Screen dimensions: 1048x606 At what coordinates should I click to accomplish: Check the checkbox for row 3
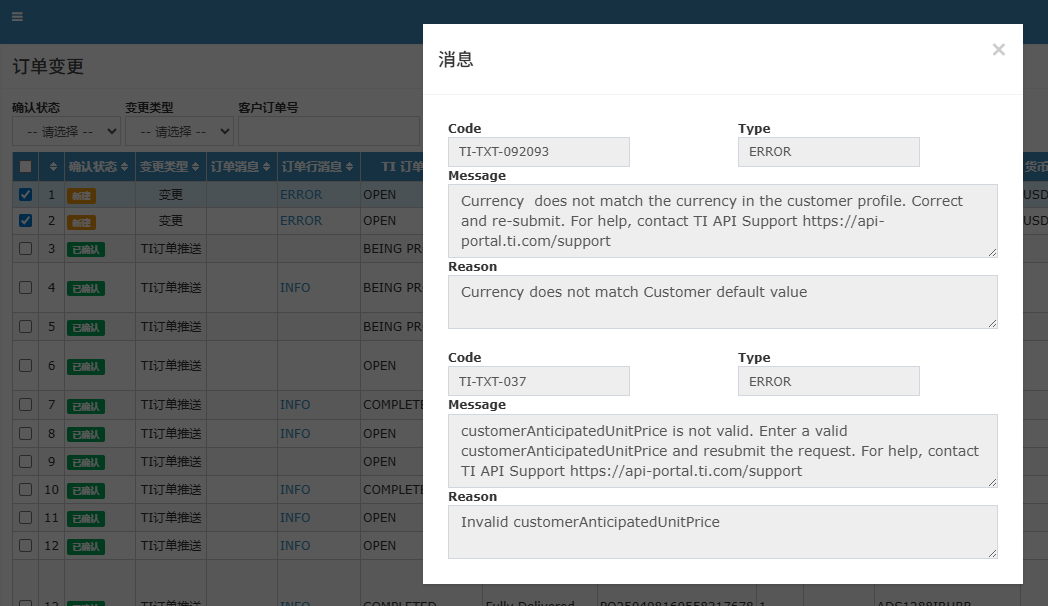(x=26, y=248)
